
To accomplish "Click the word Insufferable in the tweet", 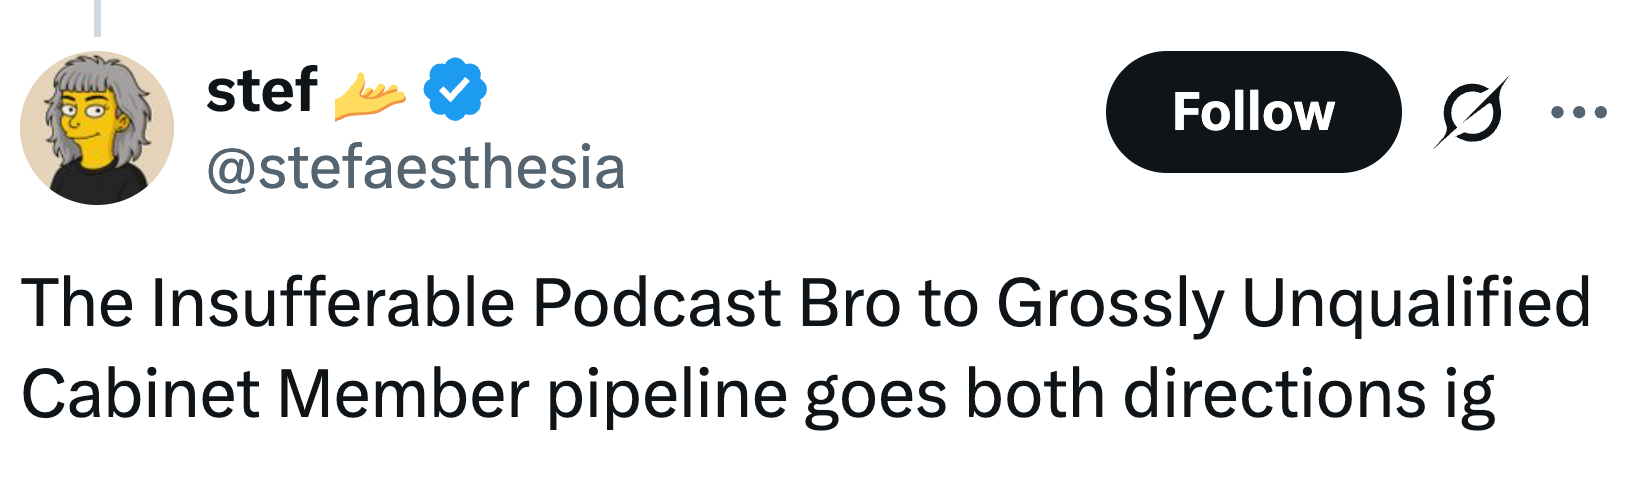I will (x=333, y=302).
